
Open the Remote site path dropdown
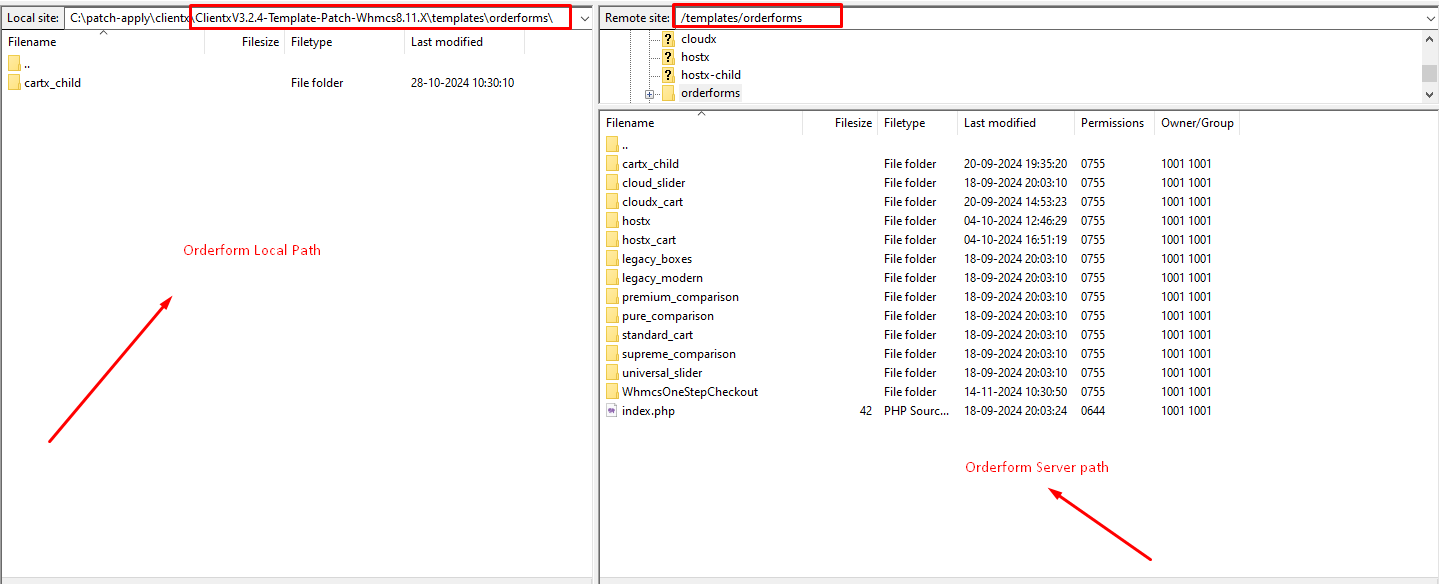1430,18
